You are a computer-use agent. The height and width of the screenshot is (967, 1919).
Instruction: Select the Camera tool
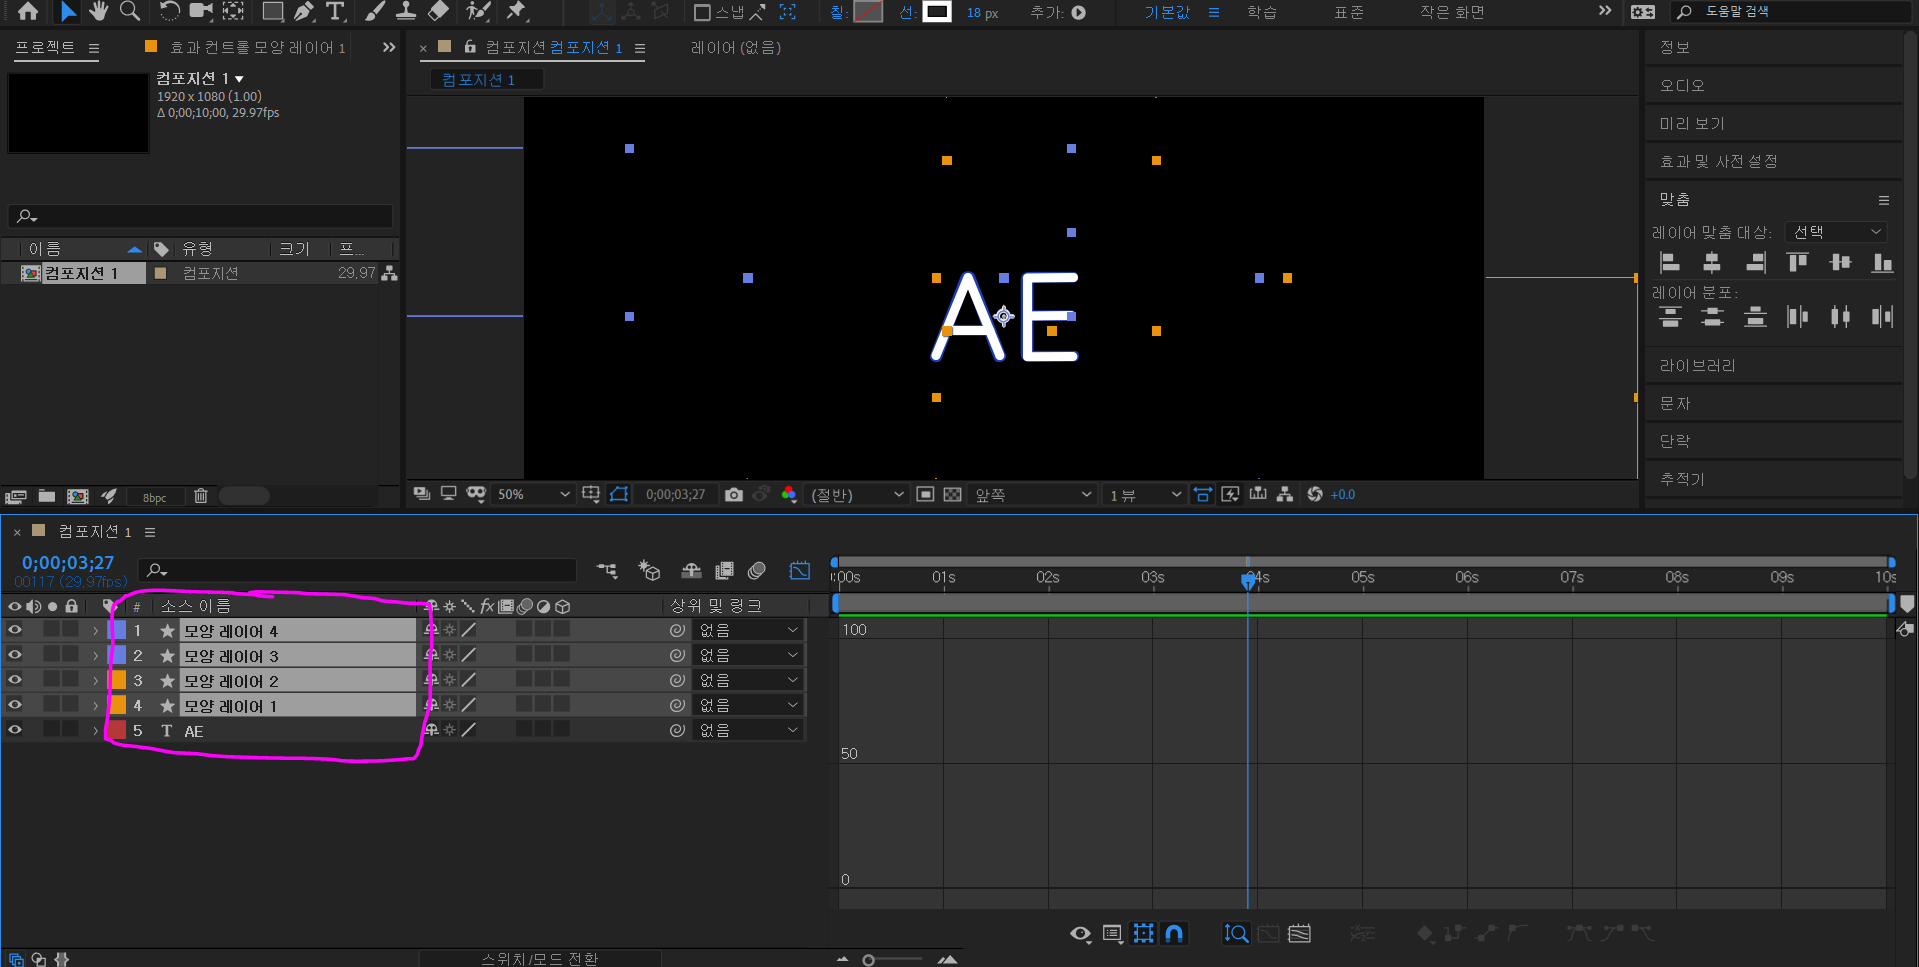click(201, 12)
